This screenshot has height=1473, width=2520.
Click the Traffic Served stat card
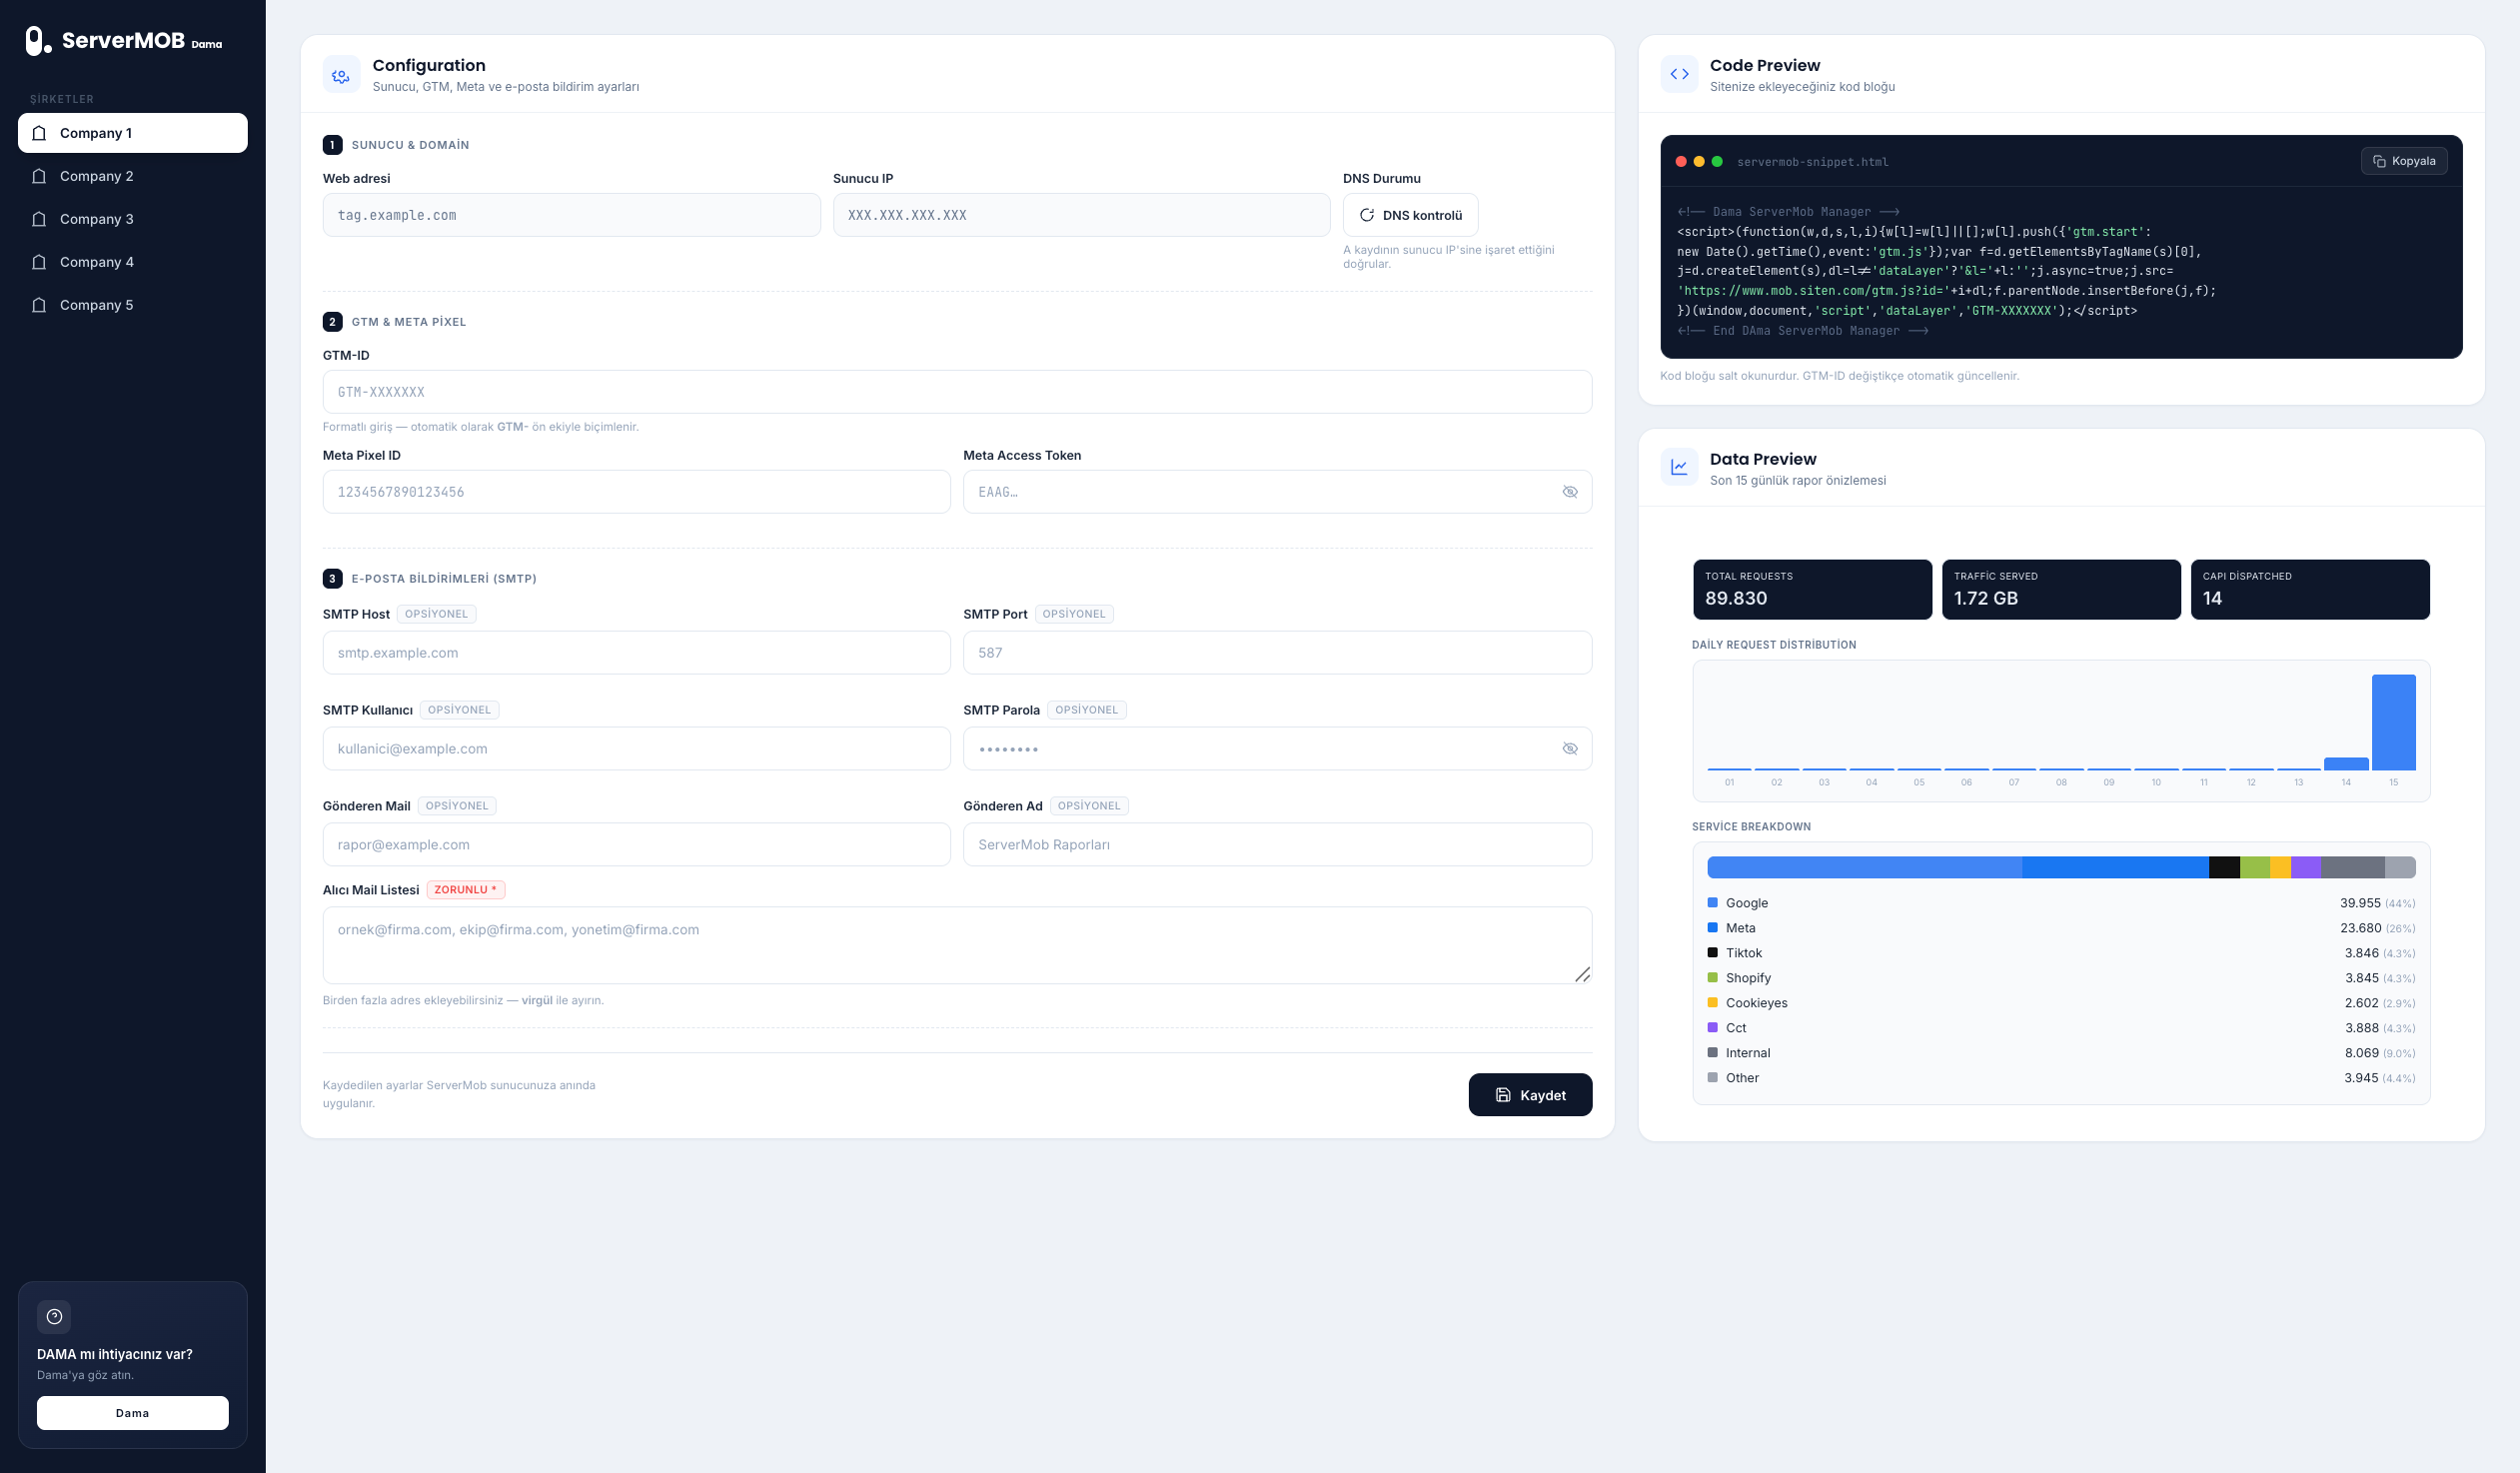point(2061,589)
